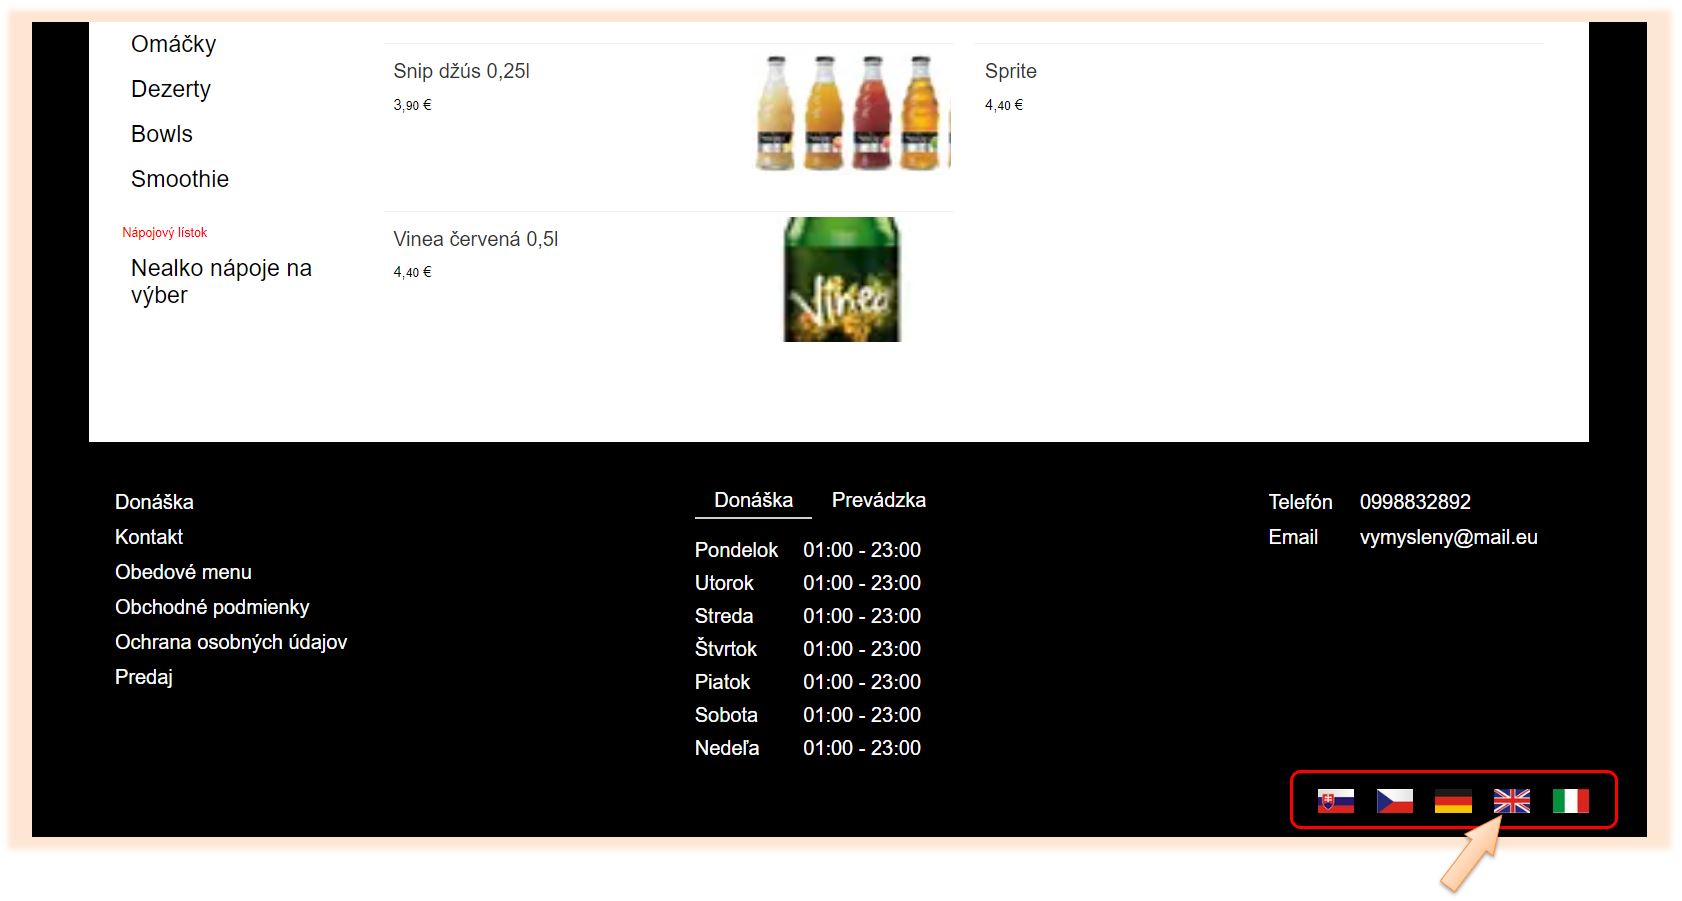Click the United Kingdom flag icon
Screen dimensions: 1682x901
[x=1511, y=801]
